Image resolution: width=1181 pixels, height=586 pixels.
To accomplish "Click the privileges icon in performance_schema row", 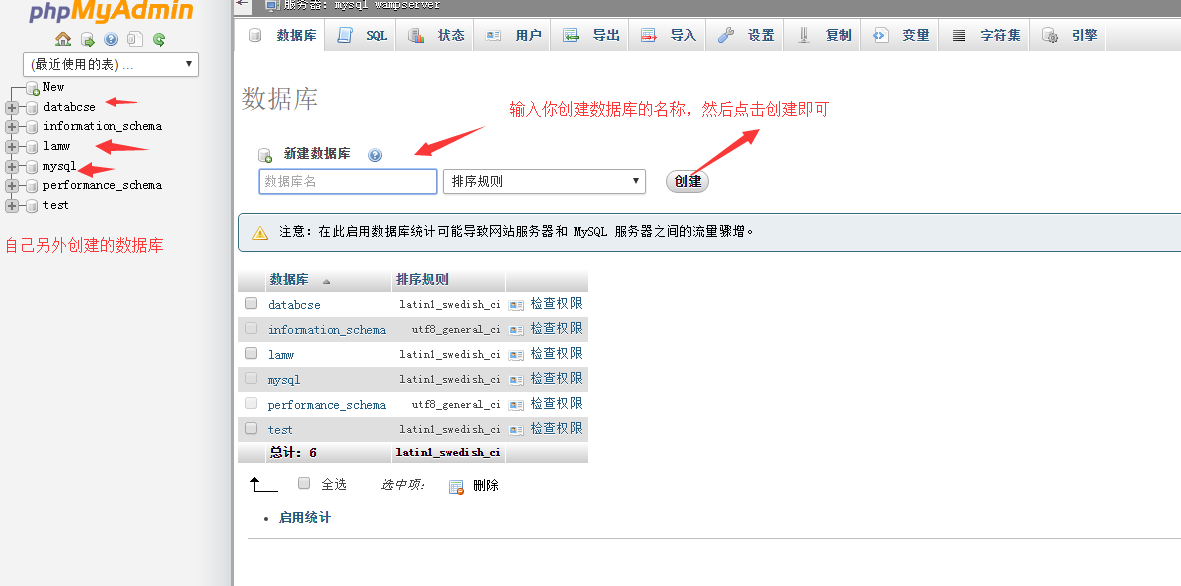I will (x=516, y=404).
